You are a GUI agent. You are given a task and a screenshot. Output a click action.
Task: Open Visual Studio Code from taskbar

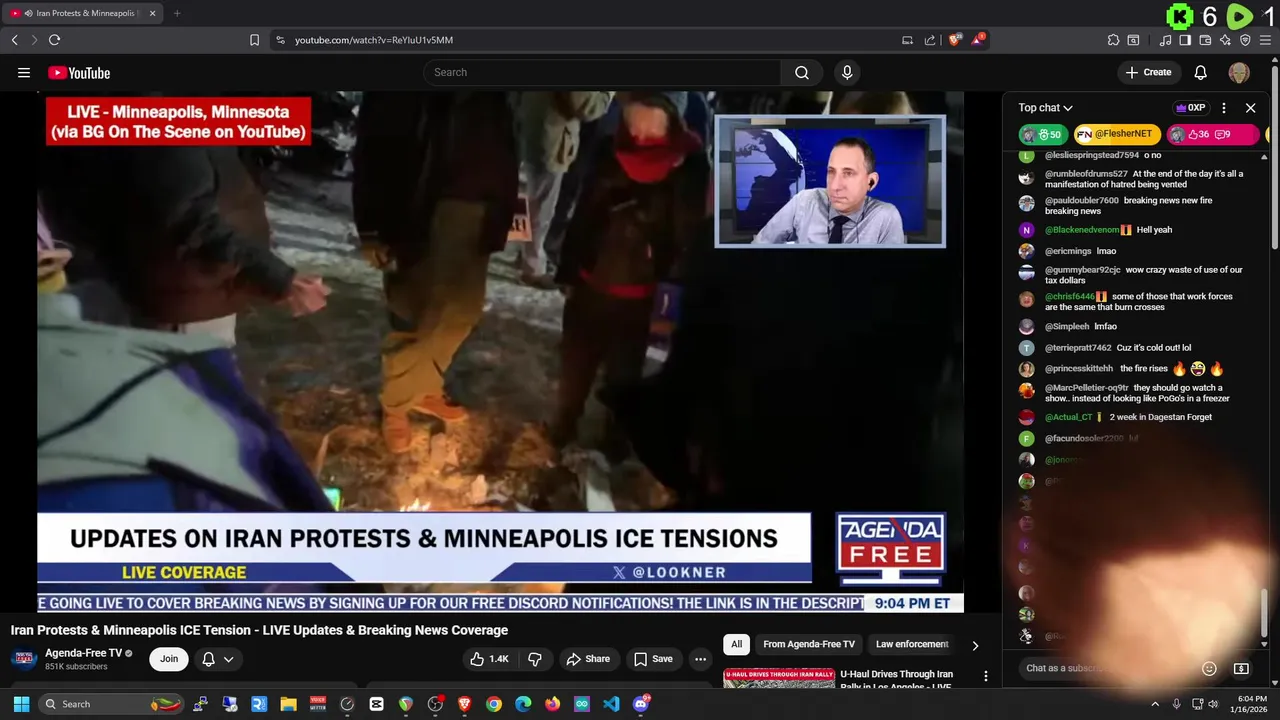coord(611,704)
